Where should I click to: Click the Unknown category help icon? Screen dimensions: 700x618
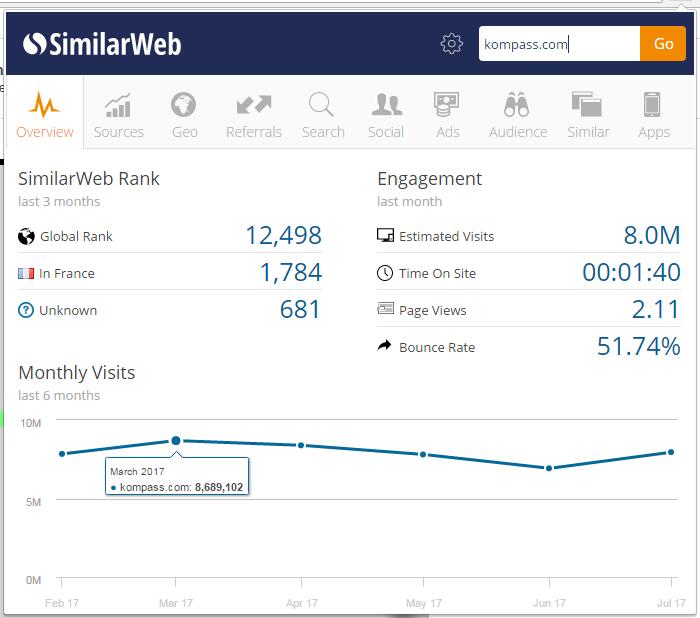(26, 310)
